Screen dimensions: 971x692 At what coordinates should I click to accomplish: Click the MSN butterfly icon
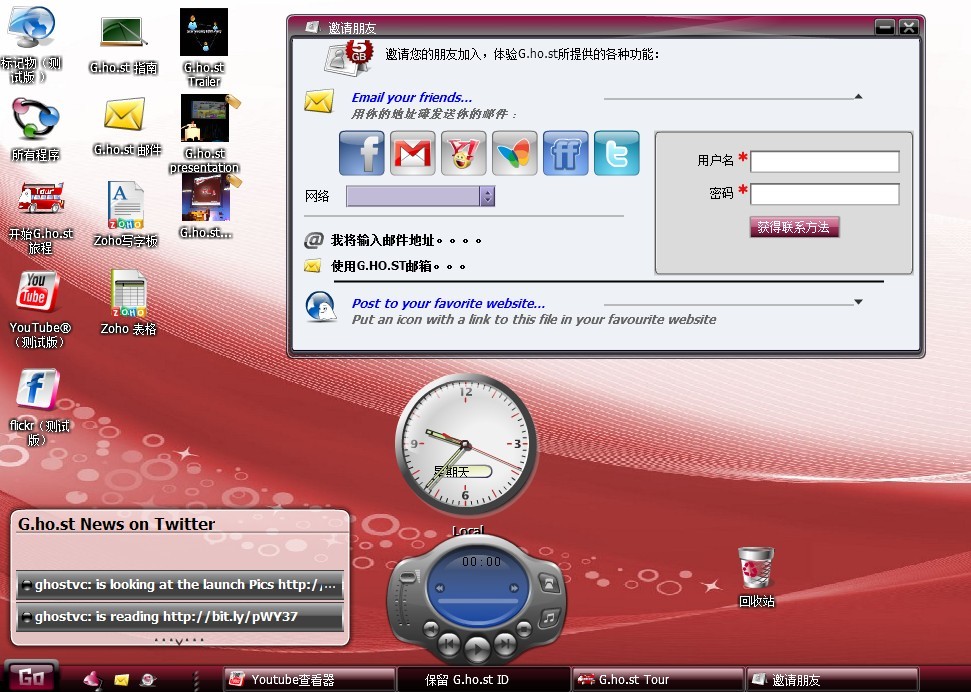click(514, 153)
